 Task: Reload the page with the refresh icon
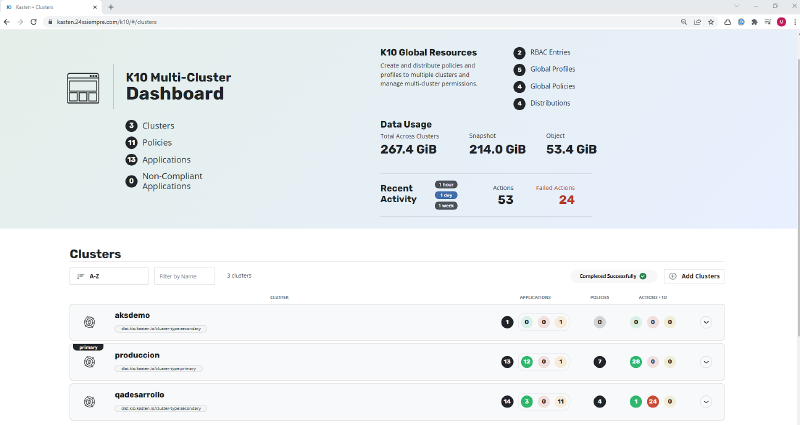[34, 22]
